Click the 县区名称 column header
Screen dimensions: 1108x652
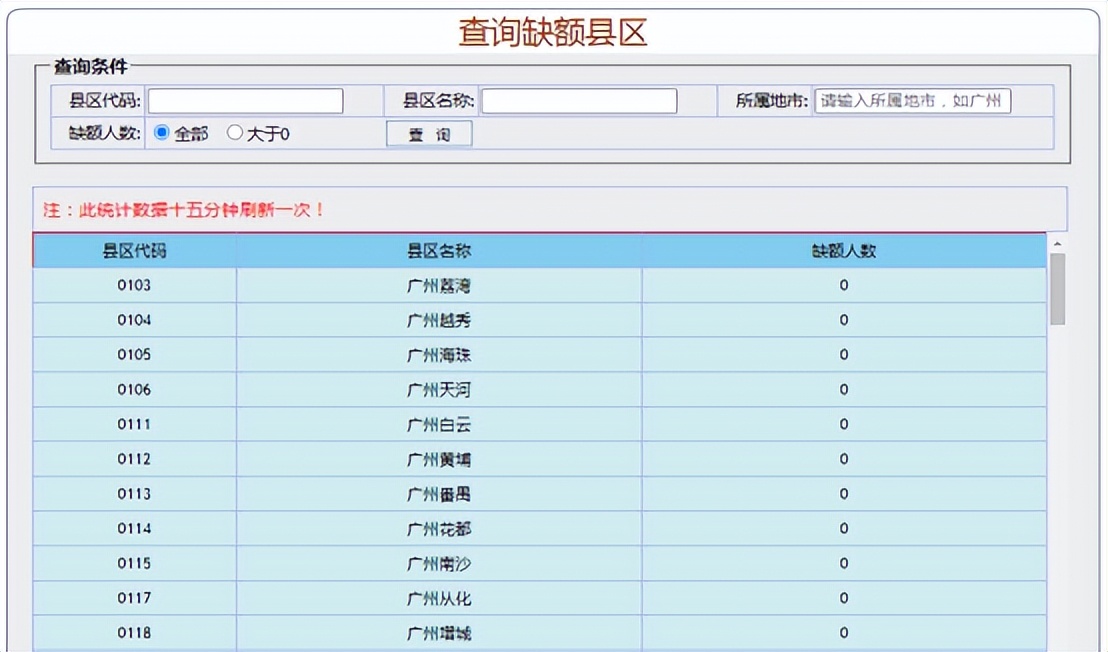[439, 251]
